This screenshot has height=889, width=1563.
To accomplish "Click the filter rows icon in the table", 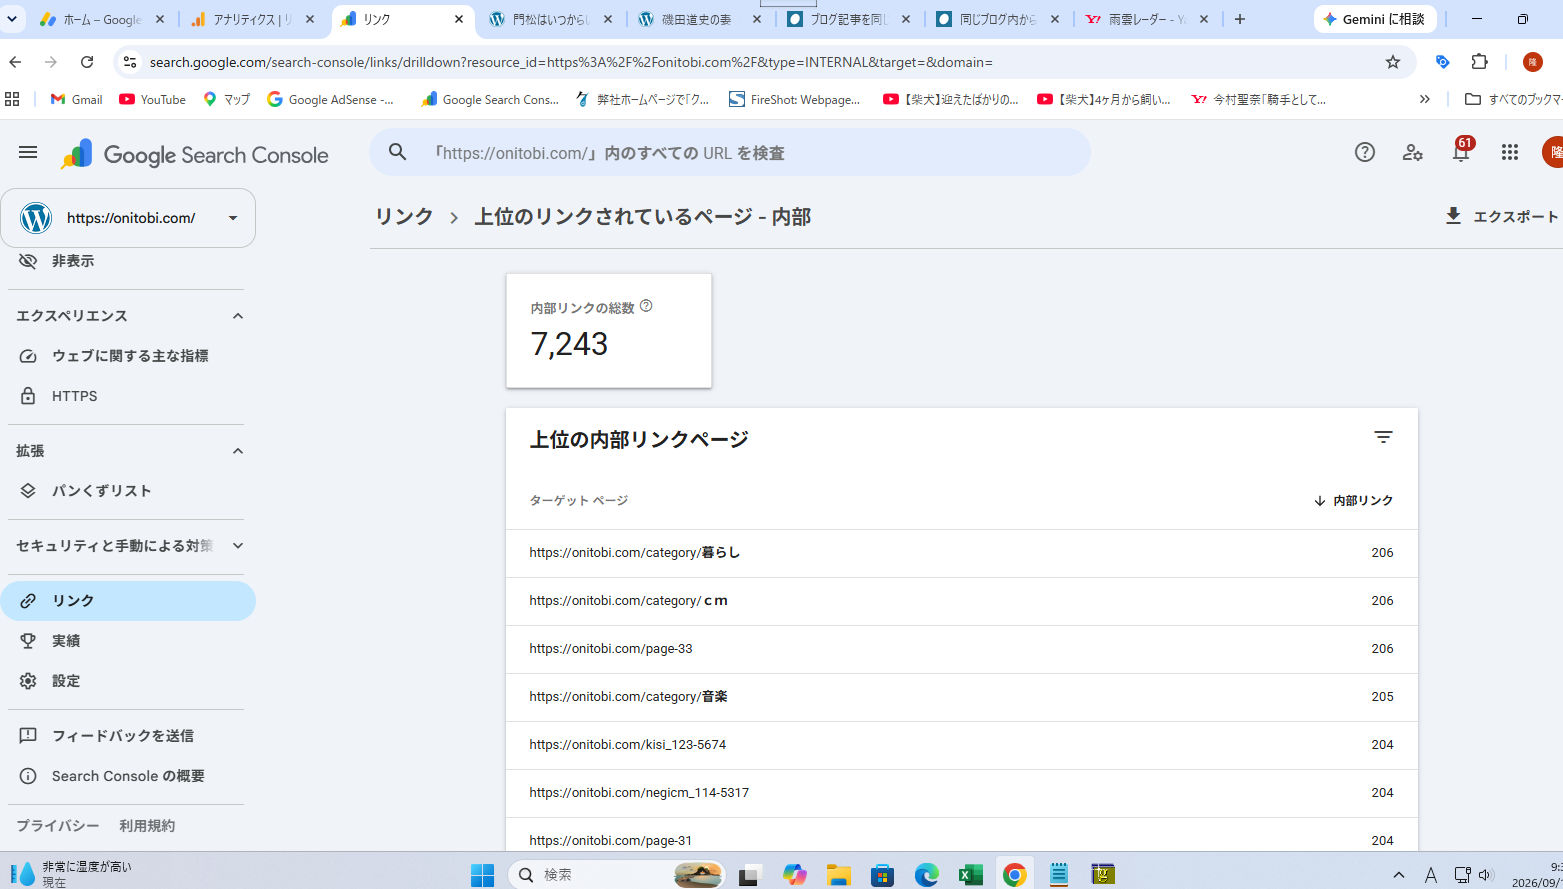I will click(x=1383, y=437).
